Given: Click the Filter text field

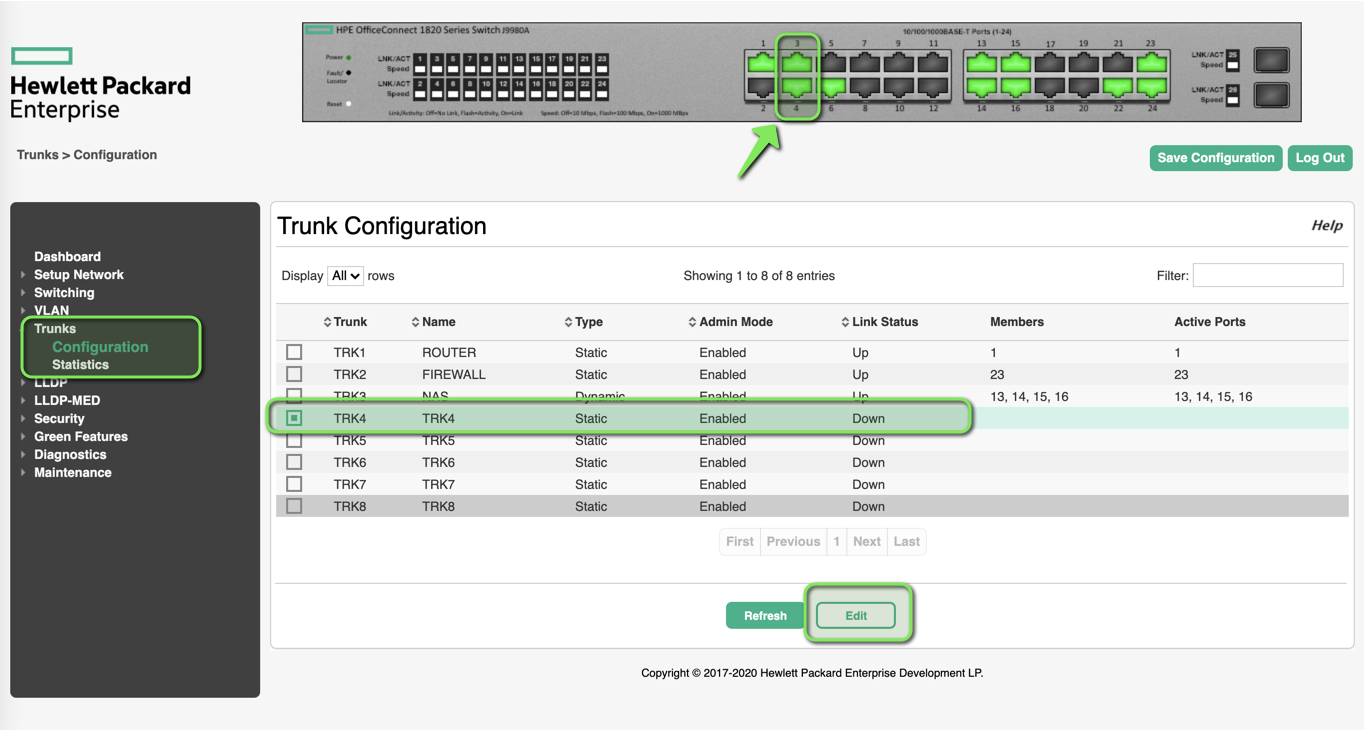Looking at the screenshot, I should tap(1267, 275).
